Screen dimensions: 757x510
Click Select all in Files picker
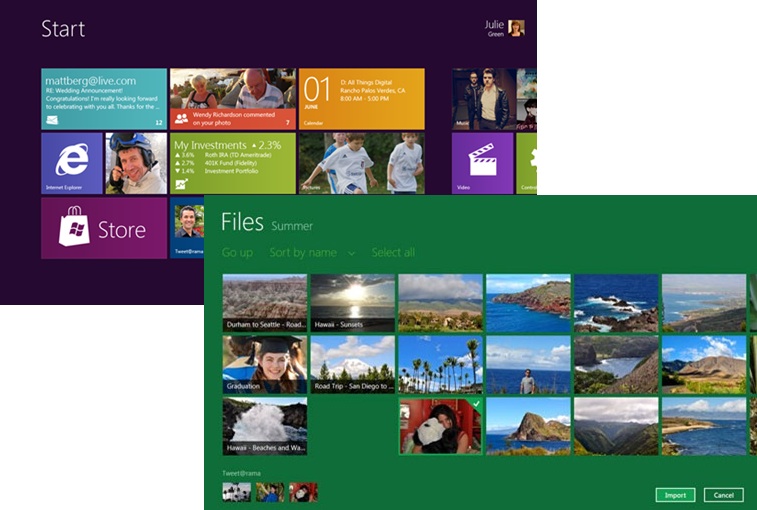393,252
